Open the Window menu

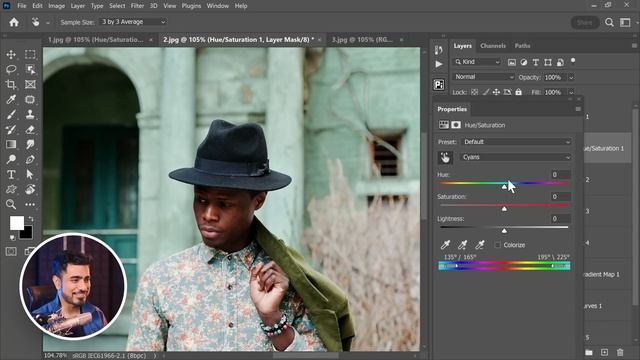click(217, 6)
